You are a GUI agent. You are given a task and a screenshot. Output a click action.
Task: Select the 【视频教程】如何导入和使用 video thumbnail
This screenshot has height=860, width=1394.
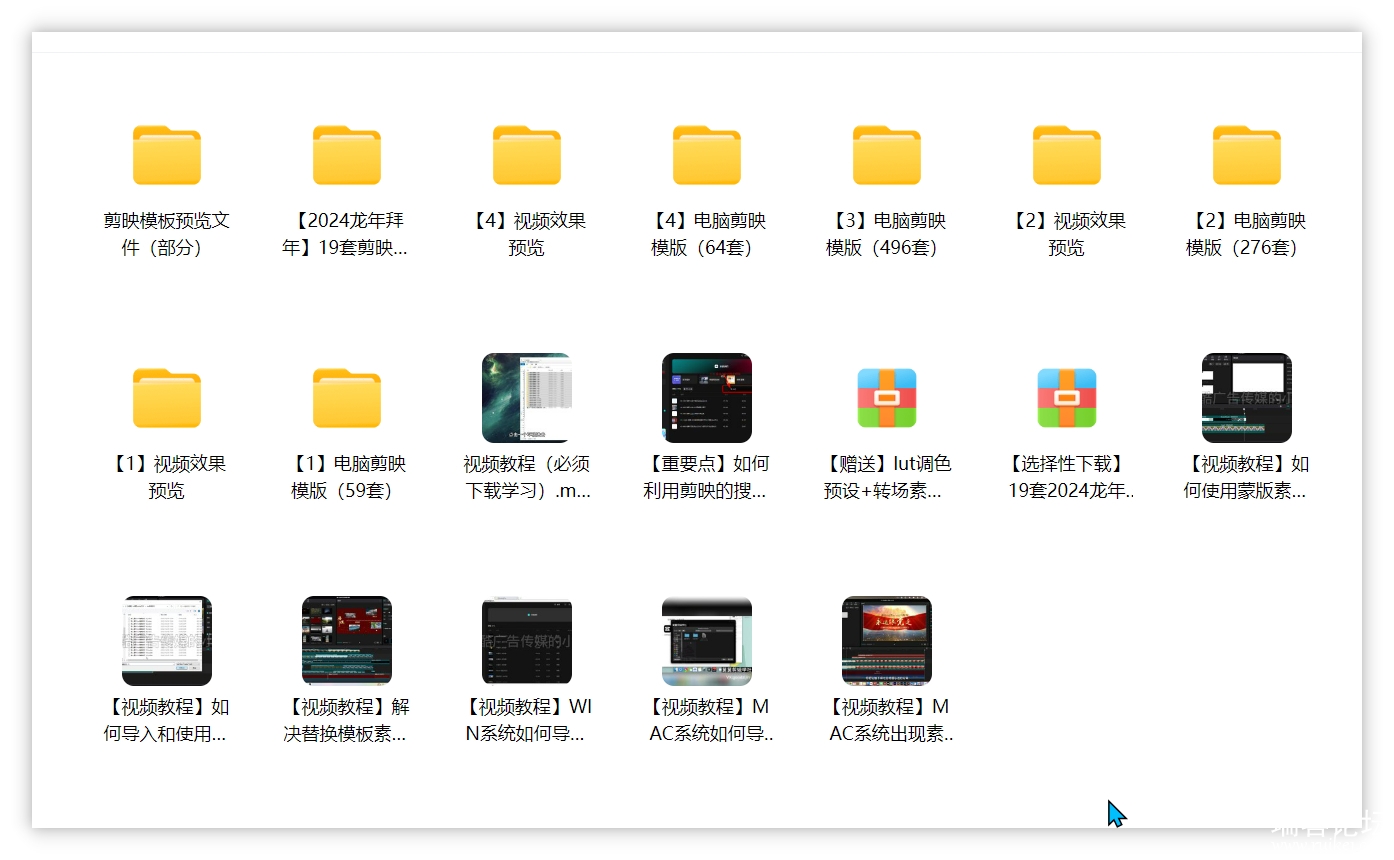tap(167, 641)
